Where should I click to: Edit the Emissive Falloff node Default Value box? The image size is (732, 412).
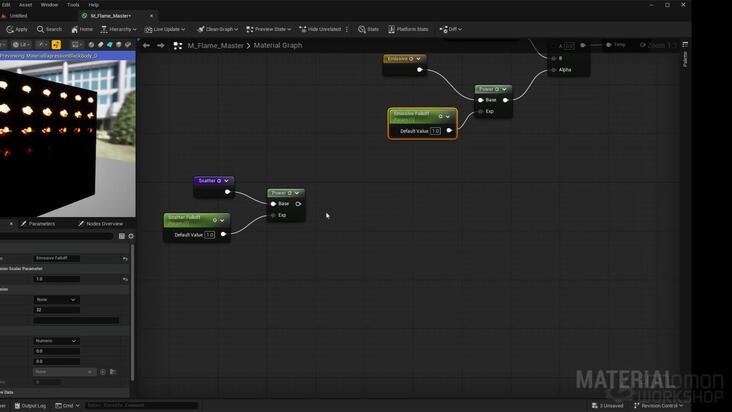coord(435,131)
